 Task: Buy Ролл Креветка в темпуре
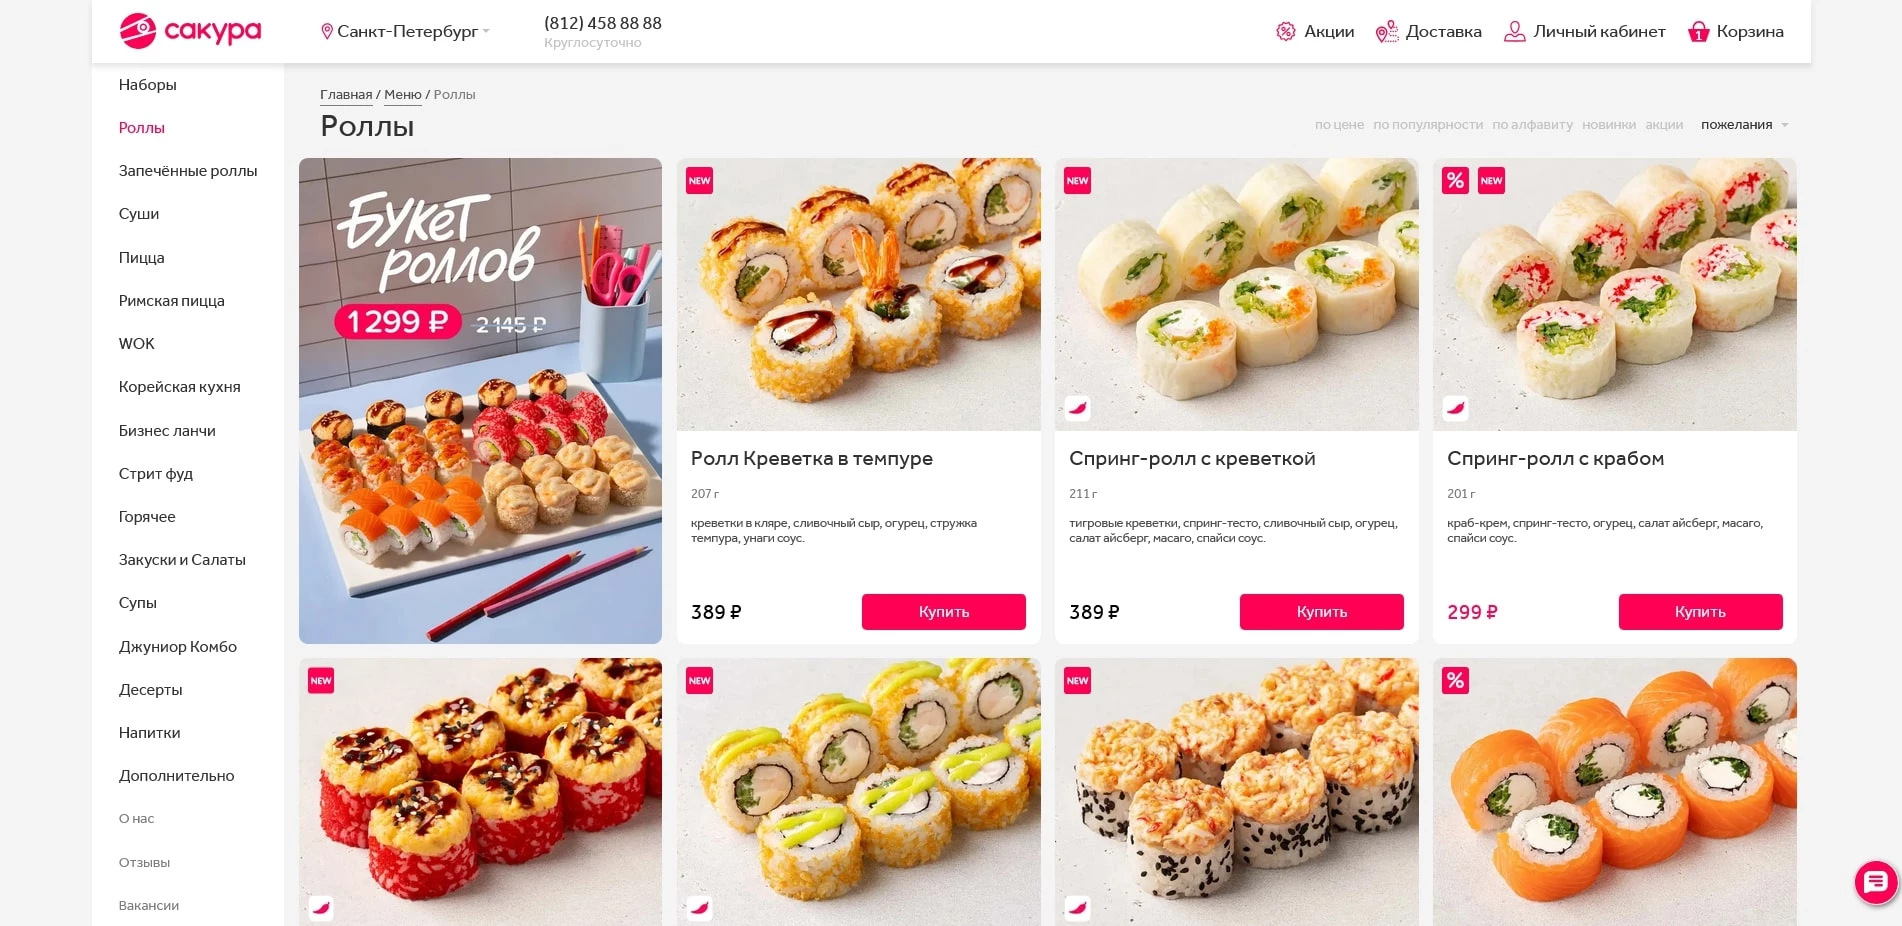click(943, 612)
